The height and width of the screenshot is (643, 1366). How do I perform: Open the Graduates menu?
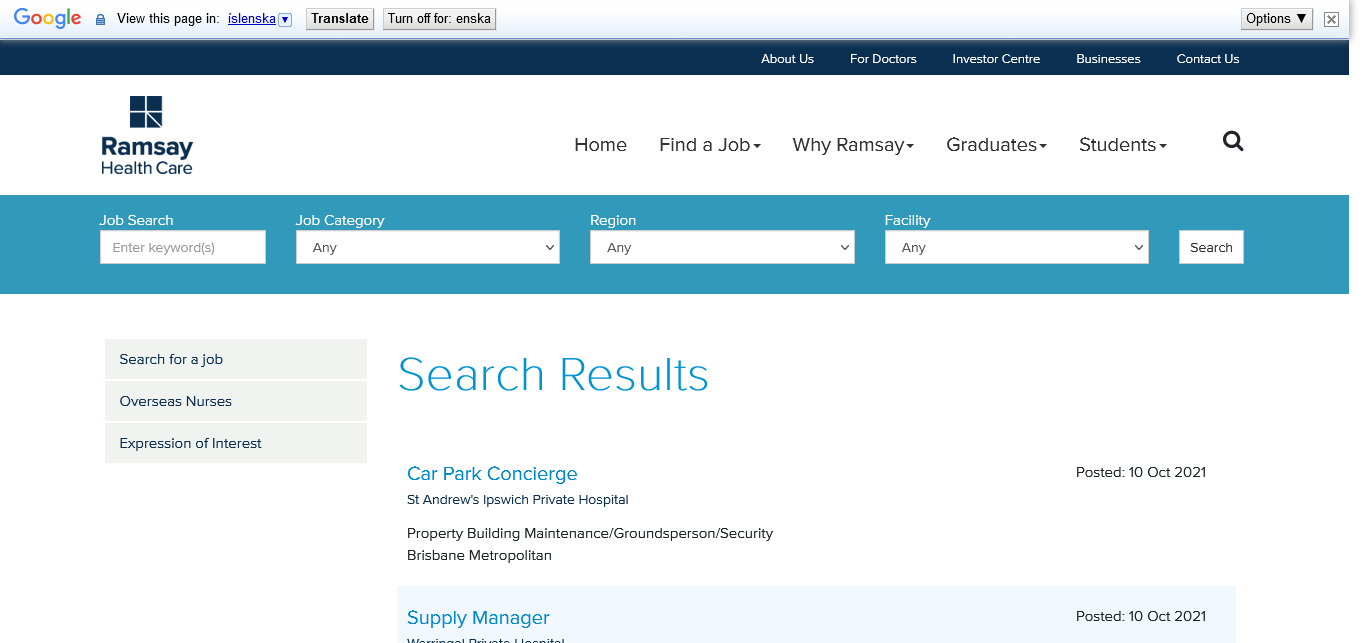(x=996, y=145)
